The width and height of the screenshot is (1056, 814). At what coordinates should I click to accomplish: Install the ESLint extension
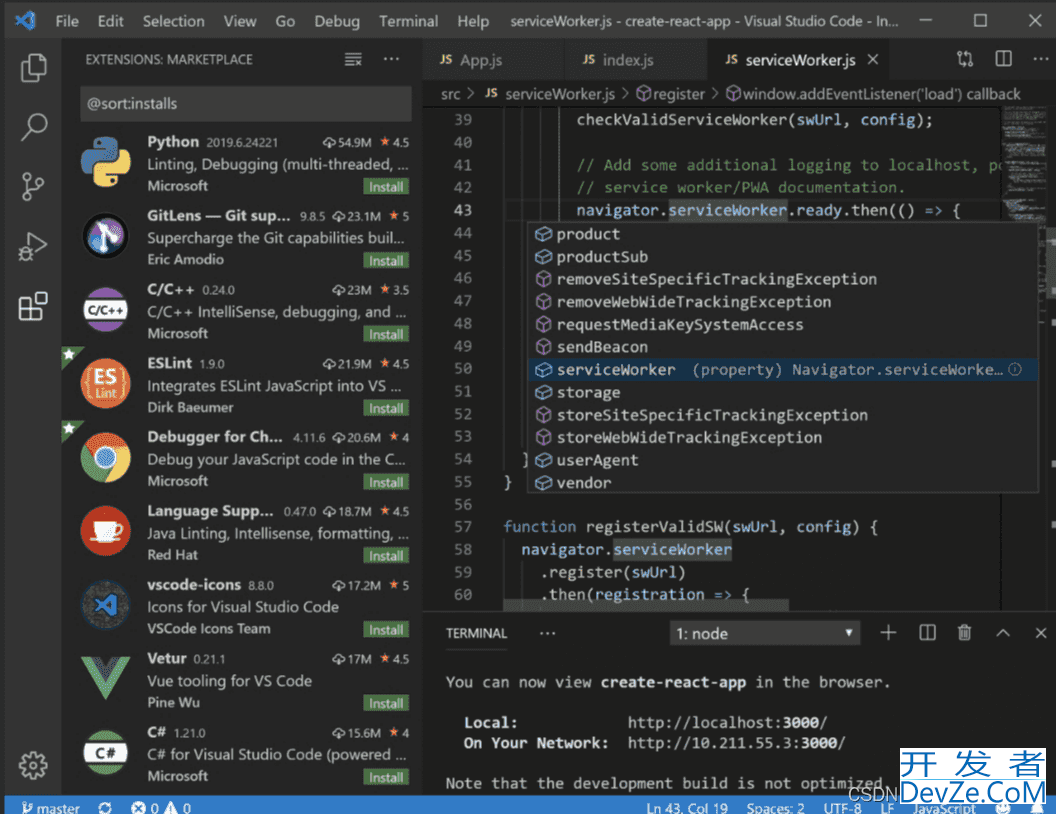click(386, 408)
